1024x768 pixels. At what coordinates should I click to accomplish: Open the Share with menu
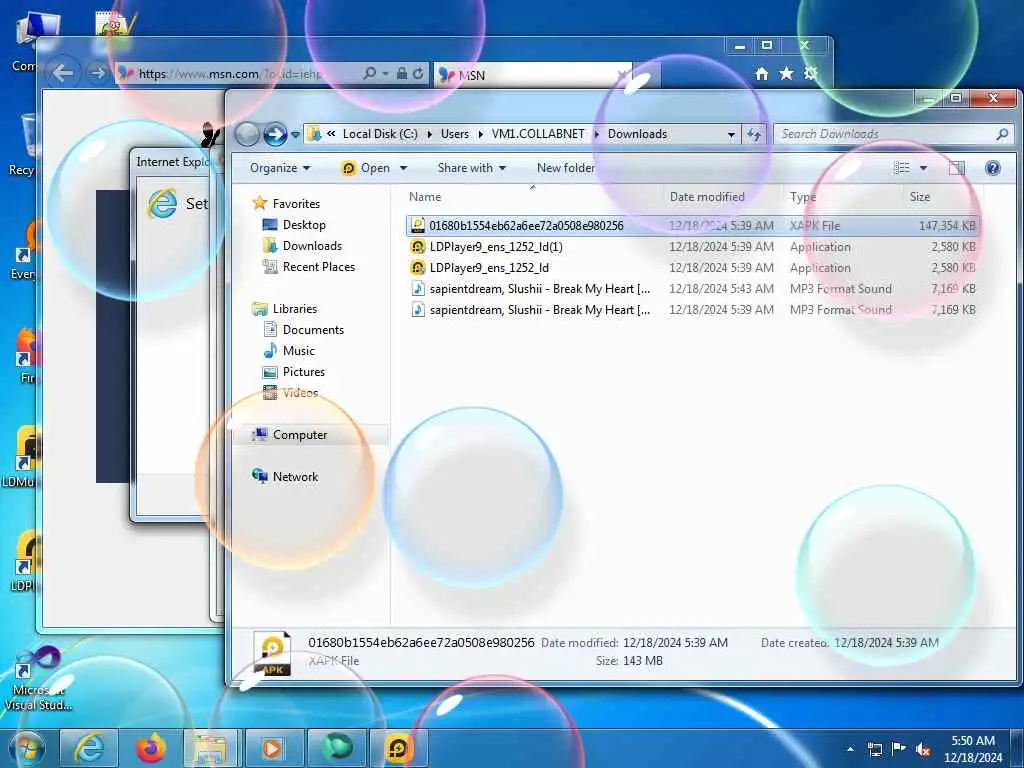pyautogui.click(x=472, y=168)
